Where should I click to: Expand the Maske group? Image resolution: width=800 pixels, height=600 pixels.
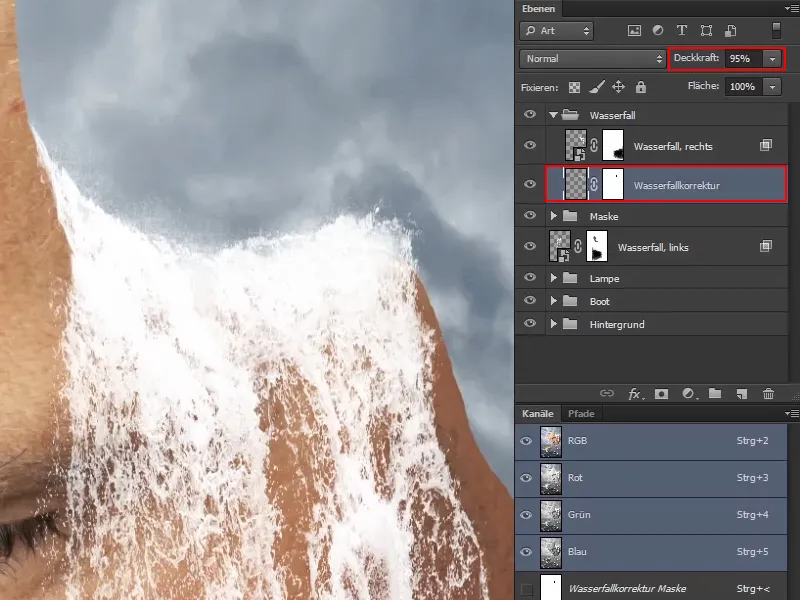click(554, 216)
